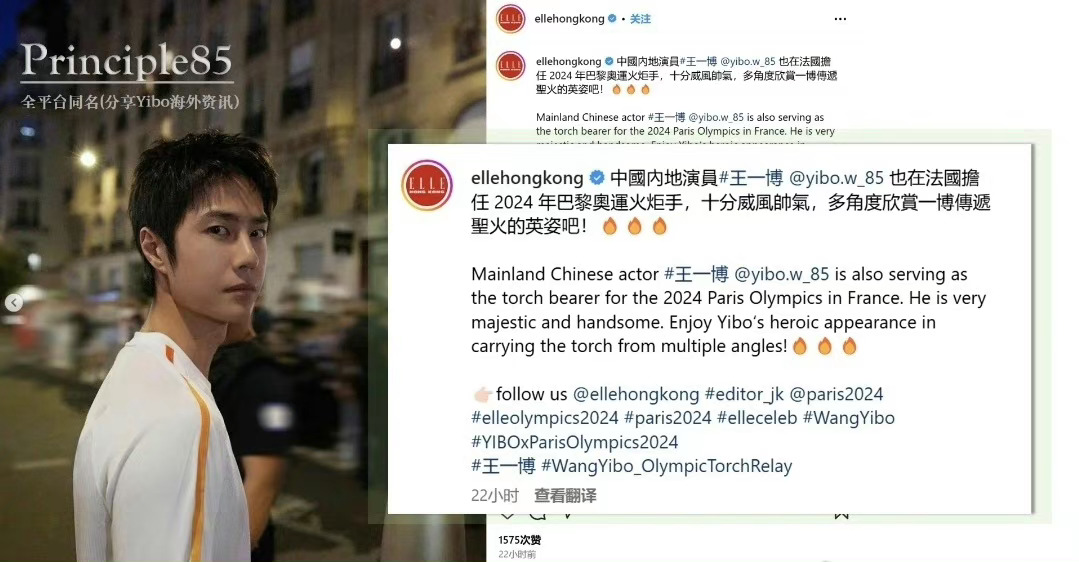This screenshot has width=1079, height=562.
Task: Follow ellehongkong using the 关注 button
Action: (x=640, y=19)
